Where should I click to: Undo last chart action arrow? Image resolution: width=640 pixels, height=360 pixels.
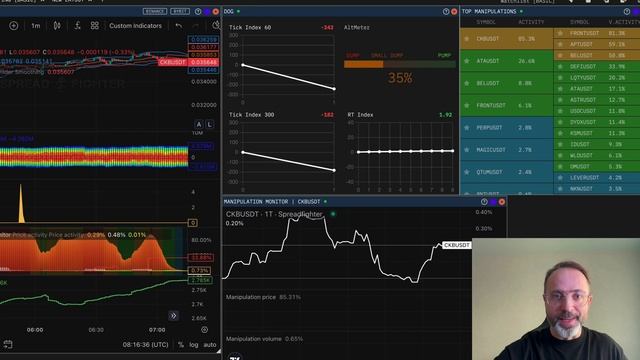[x=178, y=26]
